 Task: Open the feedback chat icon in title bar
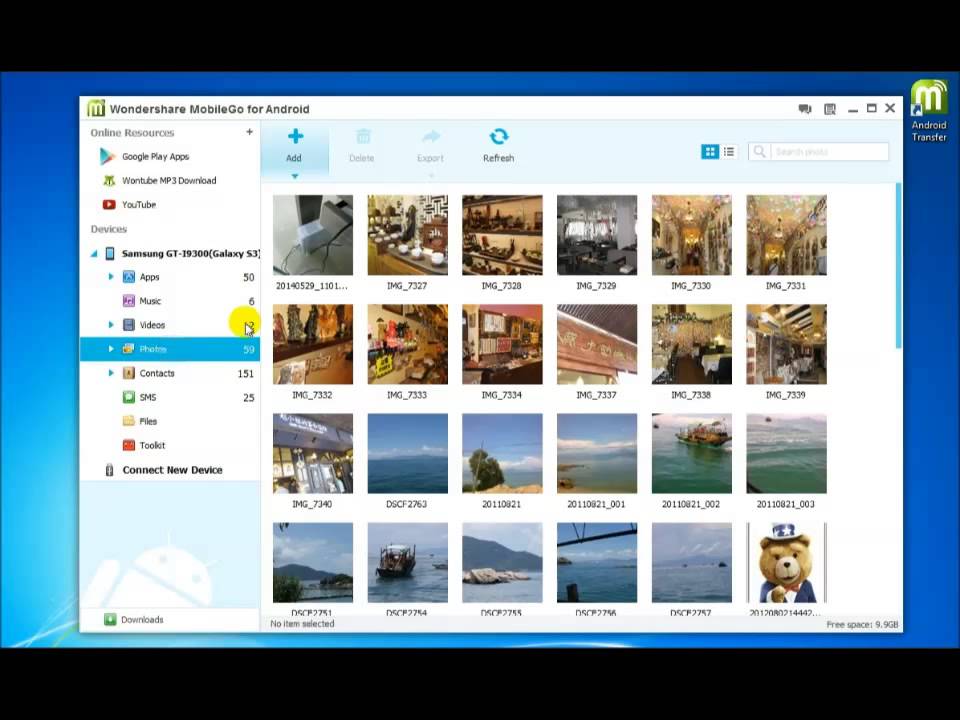[805, 109]
